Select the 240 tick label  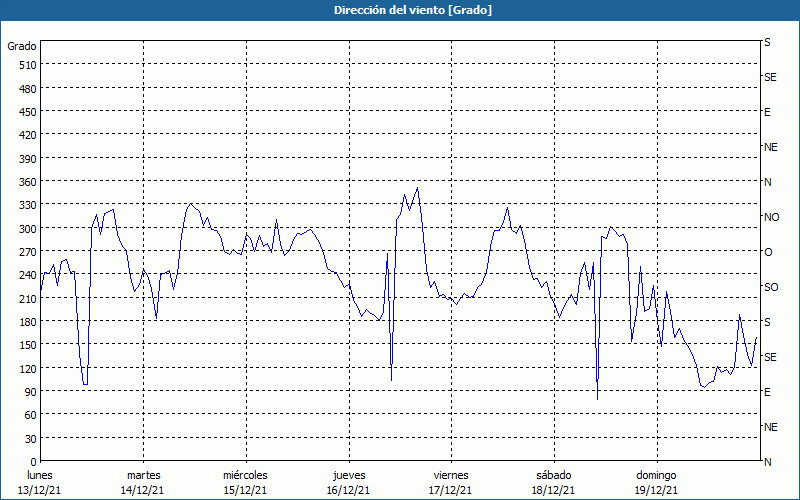pyautogui.click(x=28, y=276)
